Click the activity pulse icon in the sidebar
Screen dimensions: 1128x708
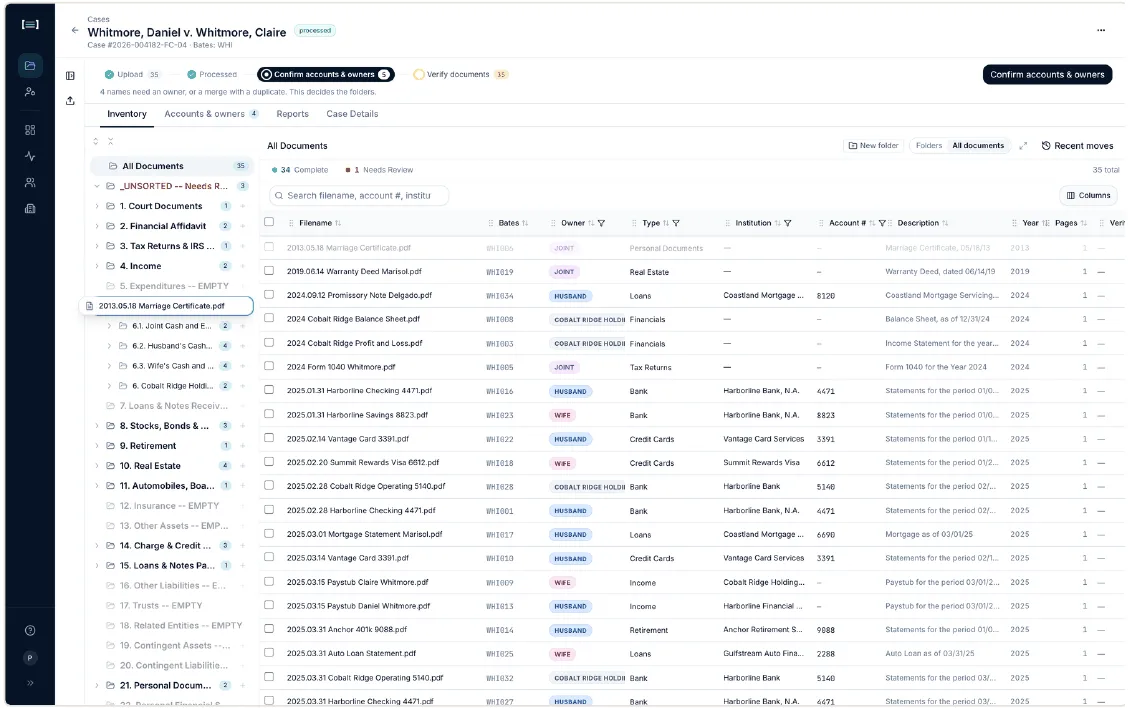tap(30, 156)
